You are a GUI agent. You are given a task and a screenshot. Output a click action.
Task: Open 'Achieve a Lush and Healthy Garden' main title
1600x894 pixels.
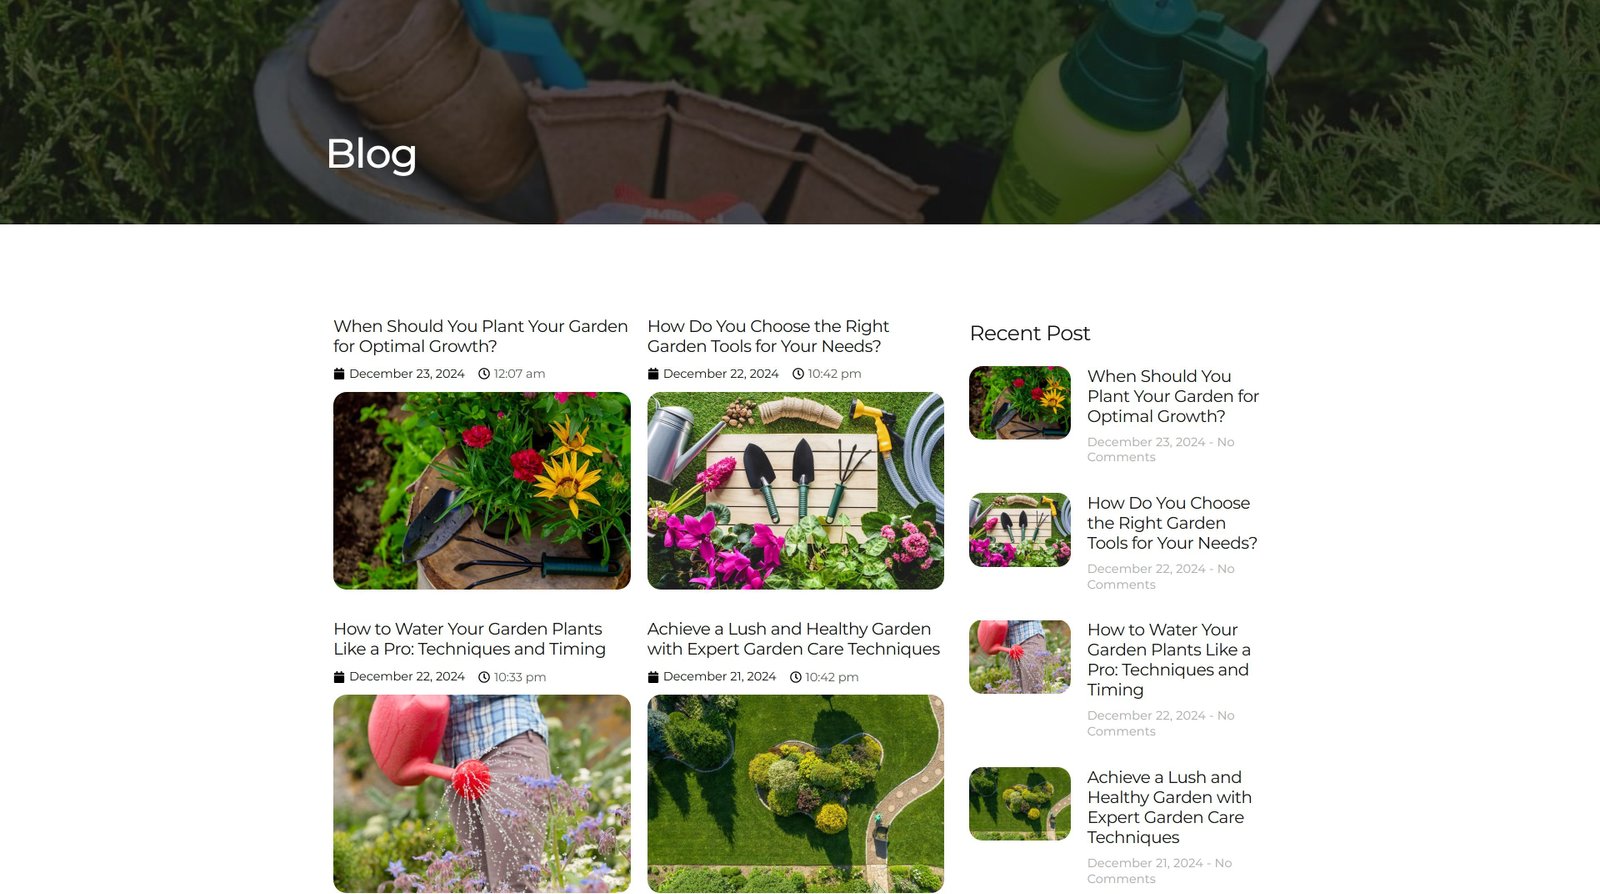(x=794, y=639)
